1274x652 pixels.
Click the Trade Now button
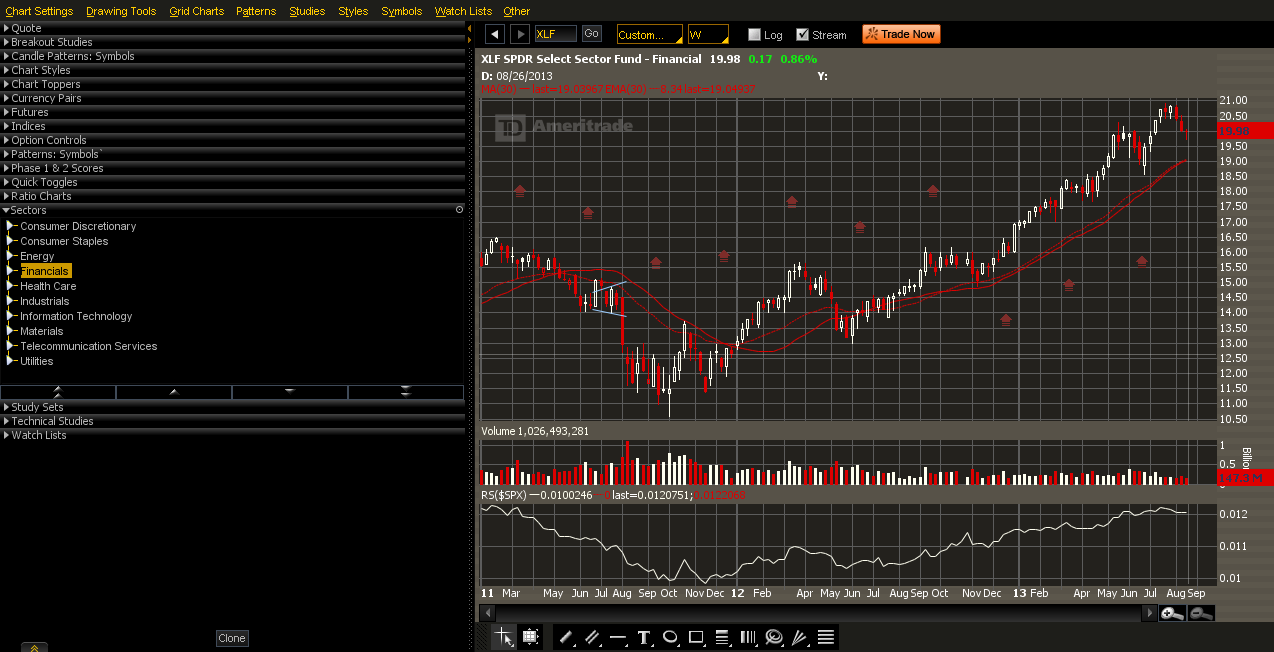pos(900,35)
